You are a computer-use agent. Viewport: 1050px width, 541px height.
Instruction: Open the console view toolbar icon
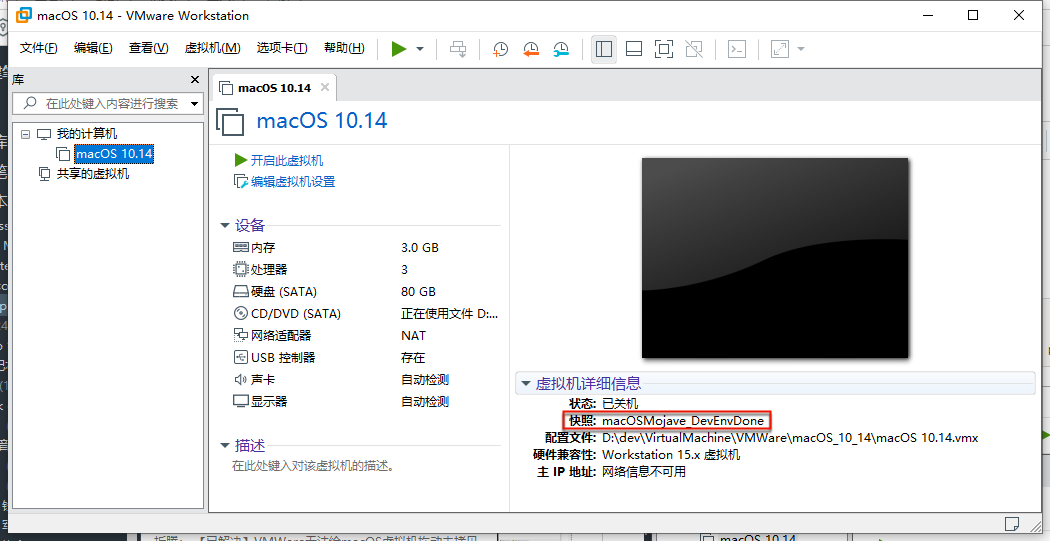pos(737,49)
